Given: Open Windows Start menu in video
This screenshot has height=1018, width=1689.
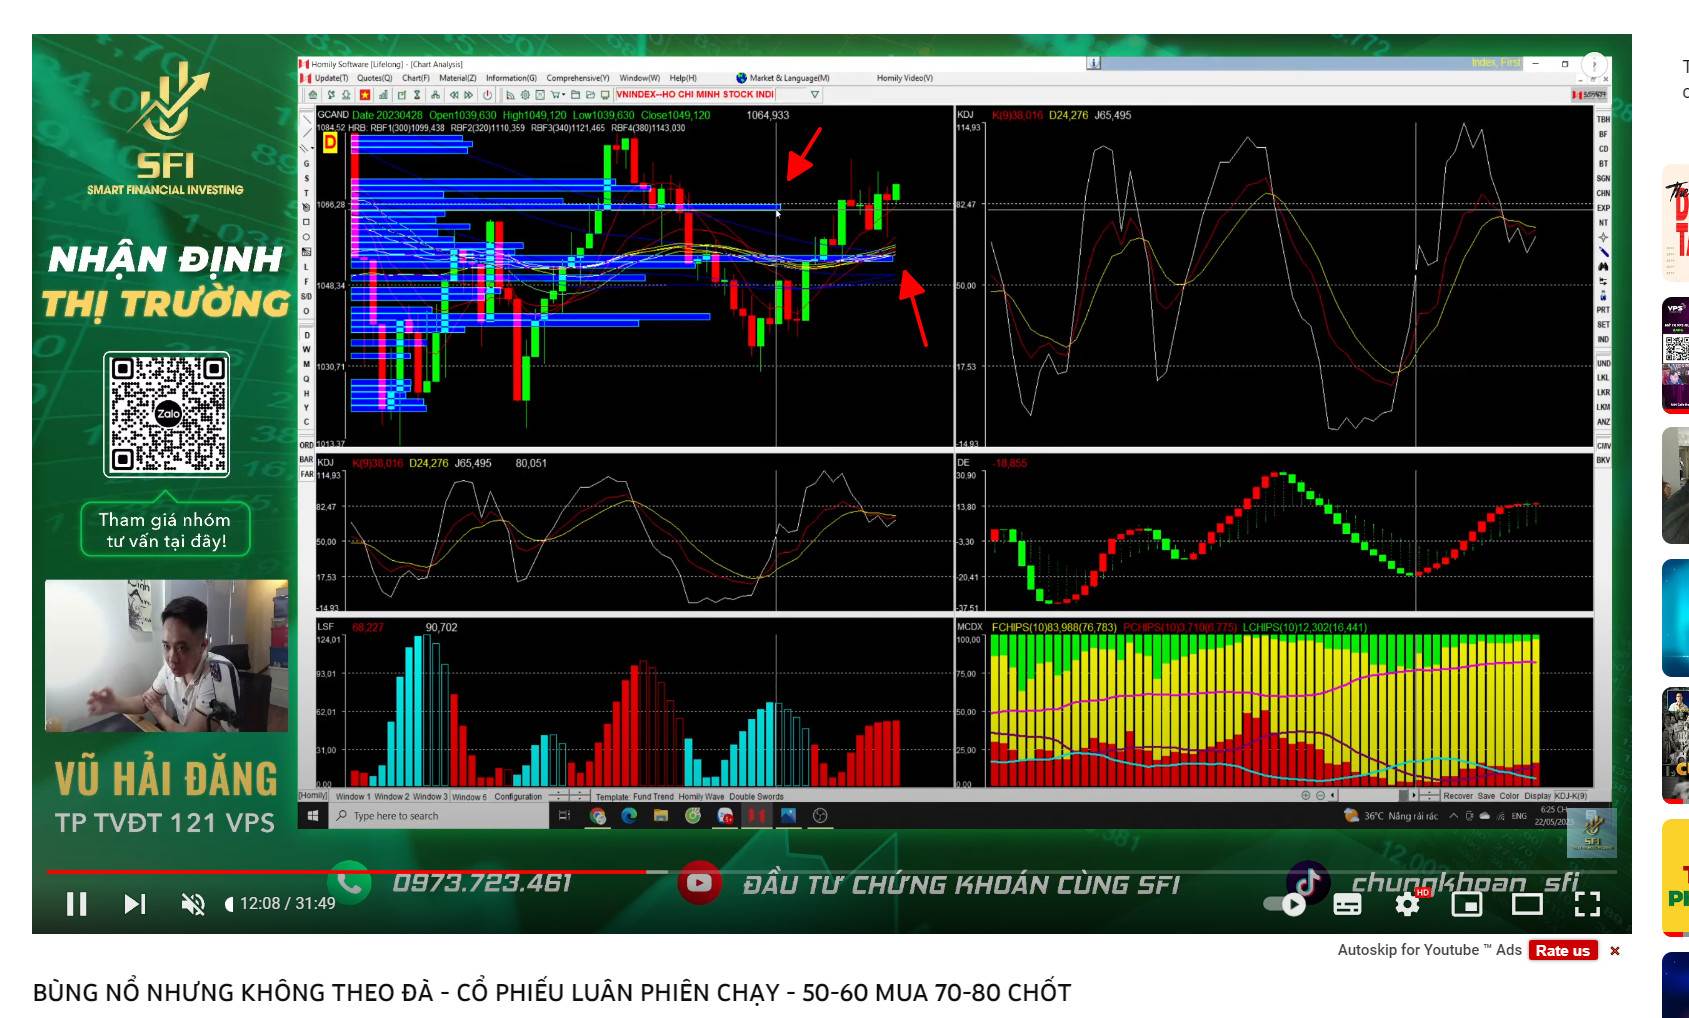Looking at the screenshot, I should (x=313, y=816).
